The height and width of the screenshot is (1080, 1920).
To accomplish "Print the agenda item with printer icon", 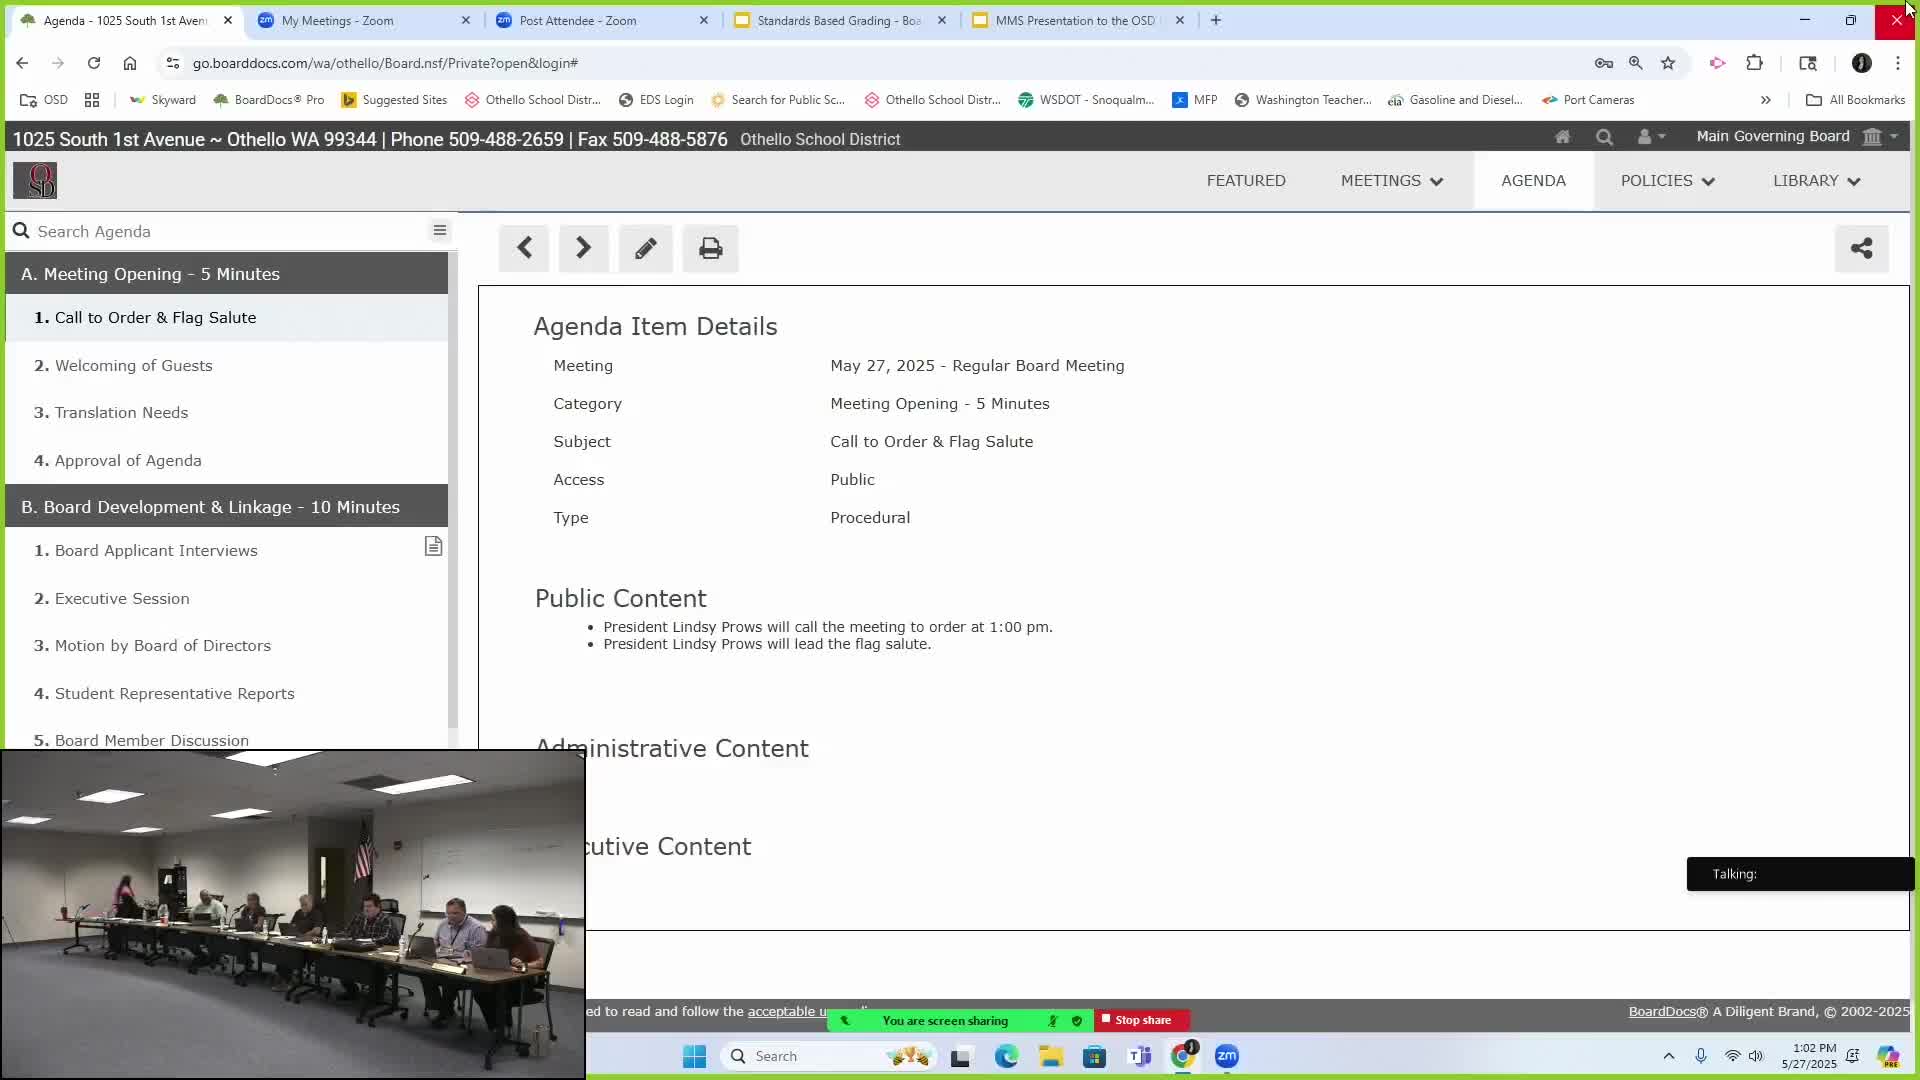I will coord(710,248).
